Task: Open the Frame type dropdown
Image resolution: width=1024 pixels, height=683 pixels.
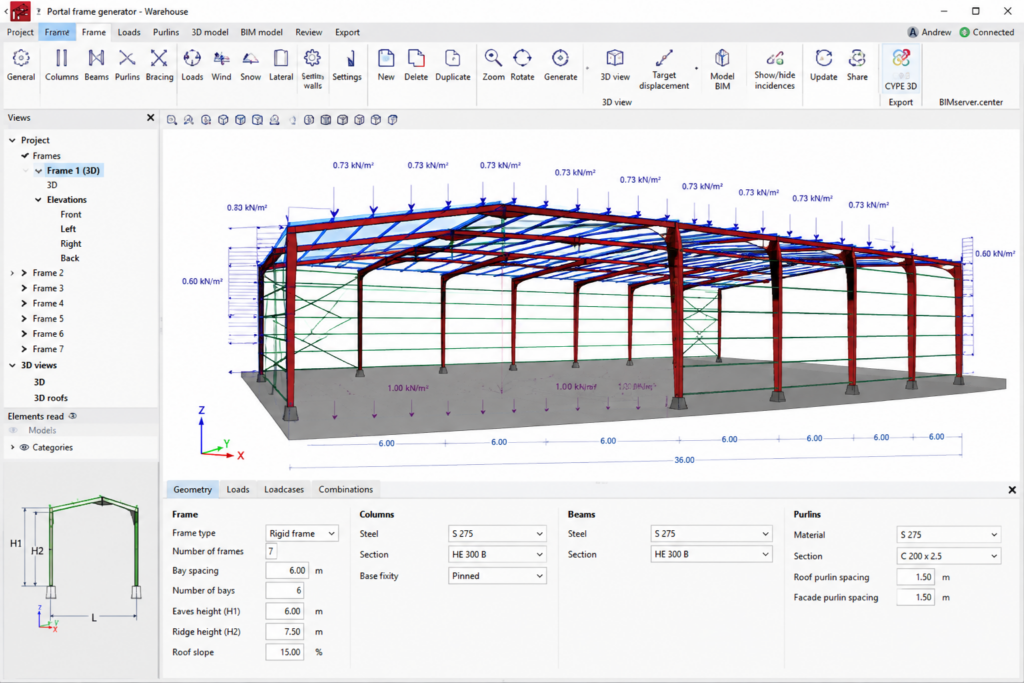Action: coord(302,533)
